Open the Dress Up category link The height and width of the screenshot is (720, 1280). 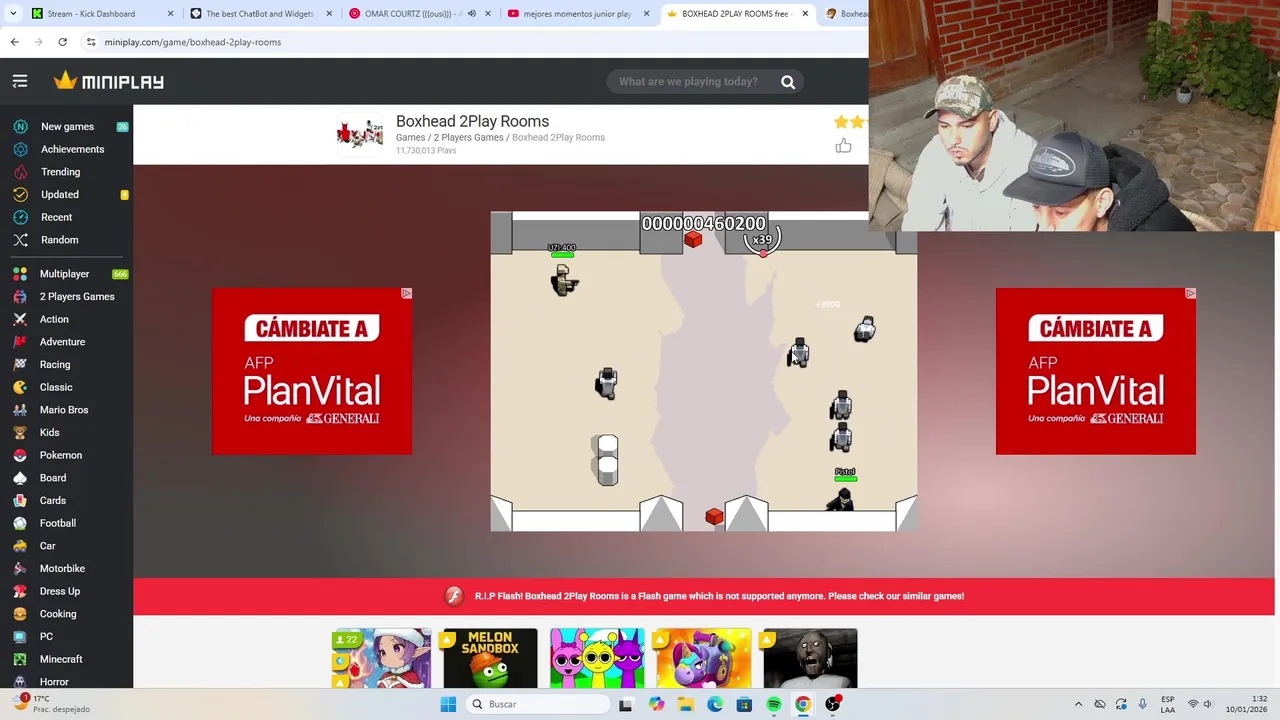[60, 591]
